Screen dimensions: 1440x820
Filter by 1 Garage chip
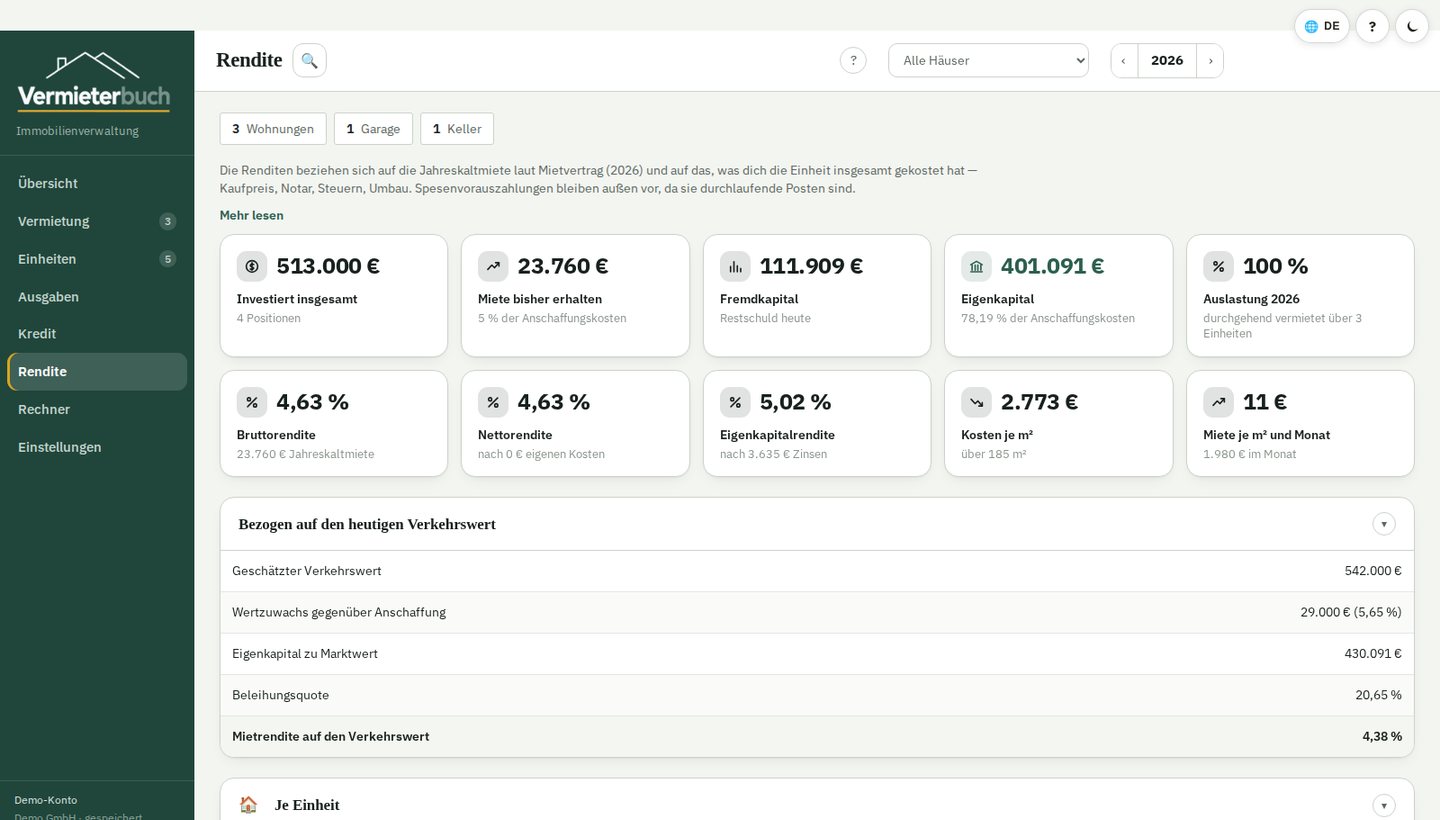pos(373,128)
